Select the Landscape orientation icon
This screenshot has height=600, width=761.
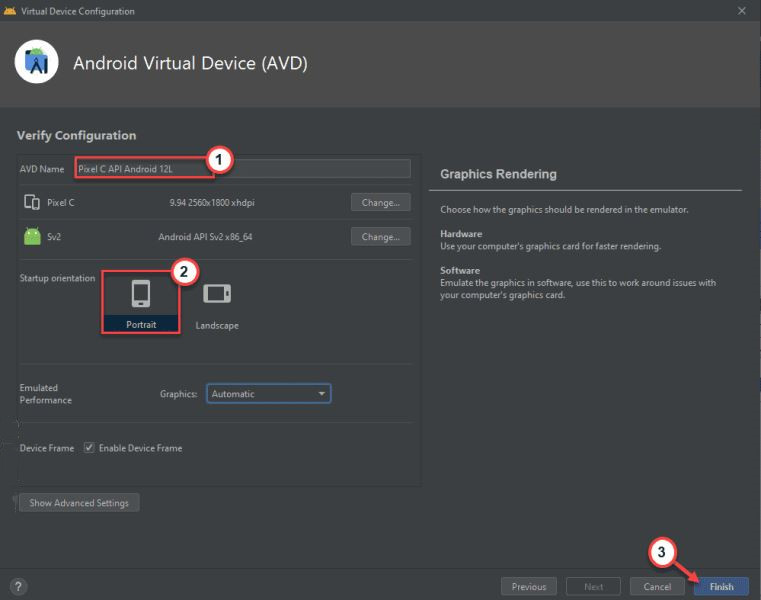pyautogui.click(x=217, y=293)
